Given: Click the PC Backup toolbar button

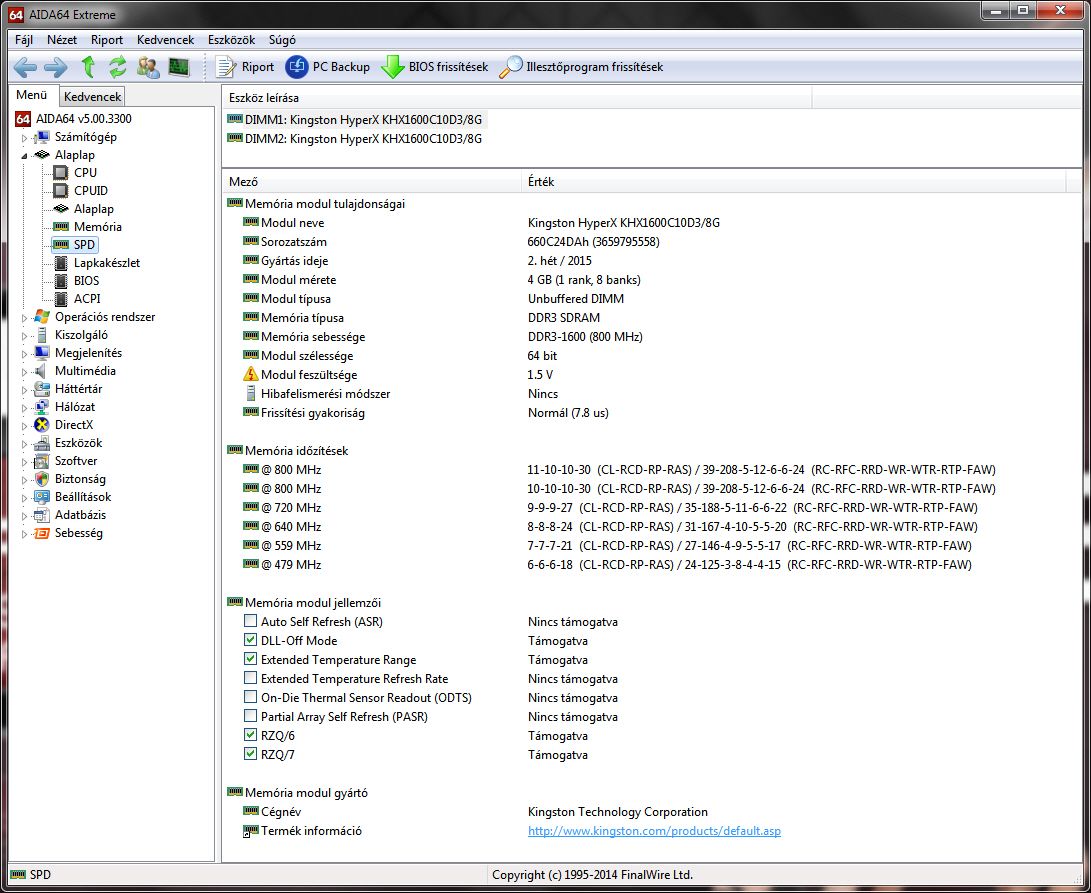Looking at the screenshot, I should pyautogui.click(x=327, y=67).
